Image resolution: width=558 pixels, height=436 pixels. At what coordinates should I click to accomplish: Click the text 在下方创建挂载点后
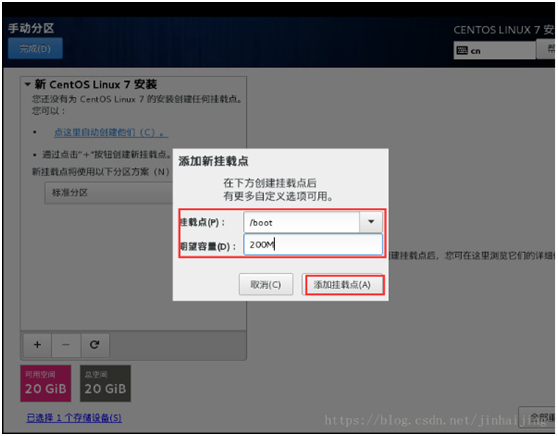coord(270,183)
